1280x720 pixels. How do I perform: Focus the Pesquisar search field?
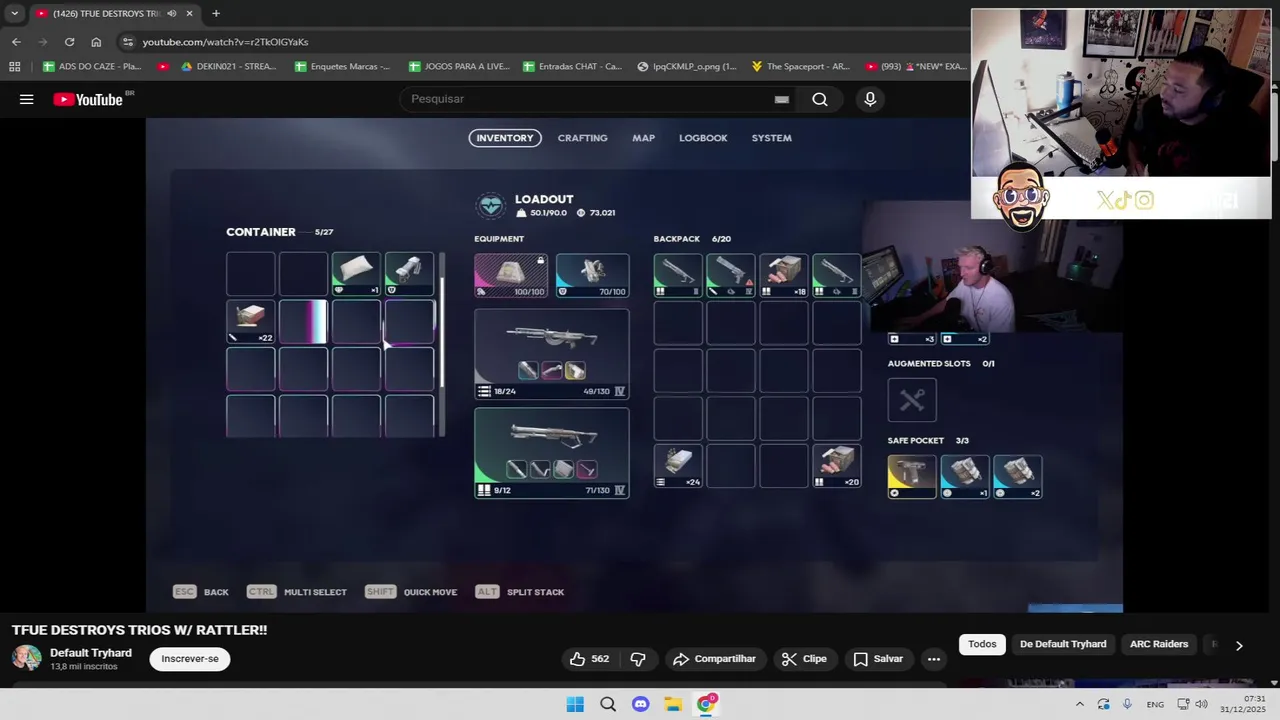coord(590,99)
